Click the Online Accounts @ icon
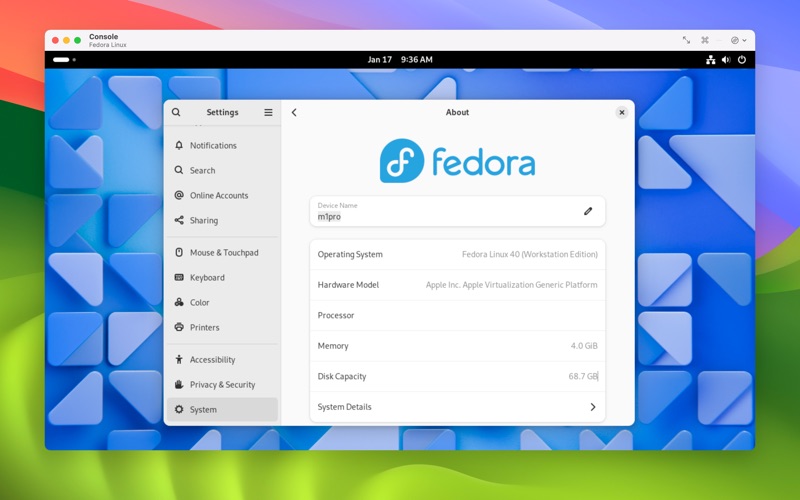The width and height of the screenshot is (800, 500). pyautogui.click(x=179, y=195)
